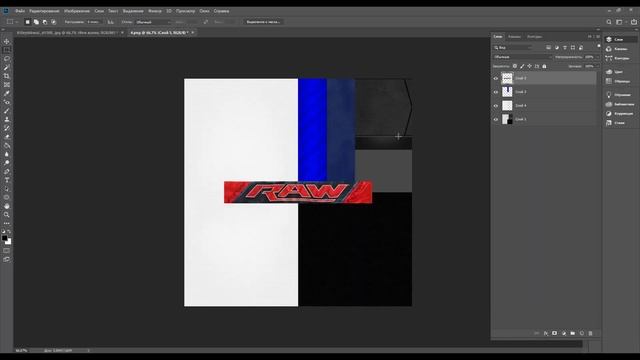The image size is (640, 360).
Task: Open the layer filter kind dropdown
Action: (513, 48)
